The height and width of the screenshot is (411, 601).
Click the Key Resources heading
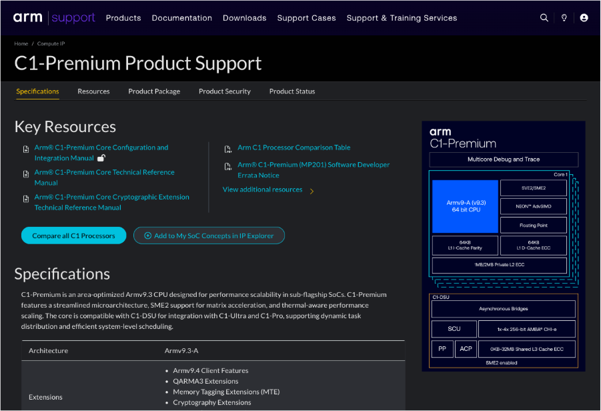pos(65,127)
